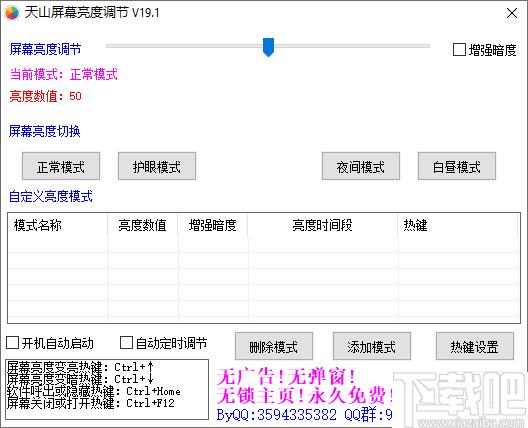Click the ByQQ:3594335382 text
Image resolution: width=528 pixels, height=428 pixels.
[x=276, y=415]
